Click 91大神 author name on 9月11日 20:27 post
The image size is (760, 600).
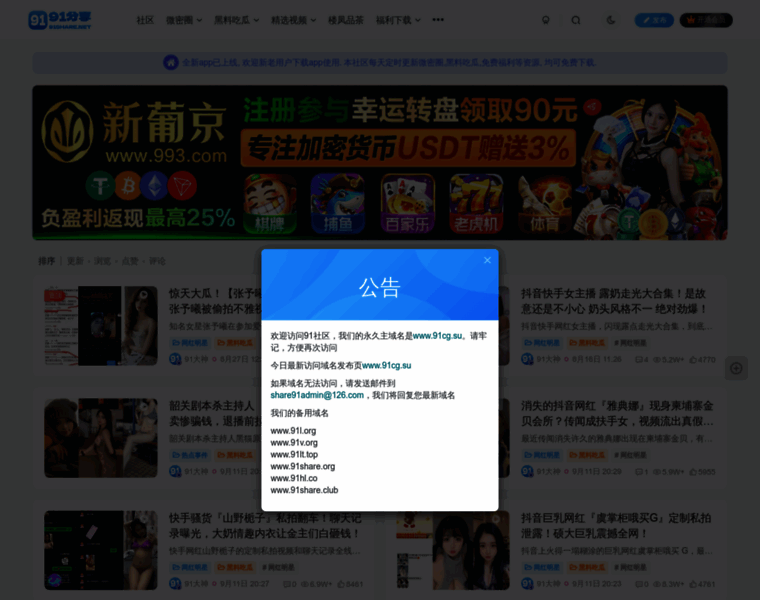[x=196, y=584]
